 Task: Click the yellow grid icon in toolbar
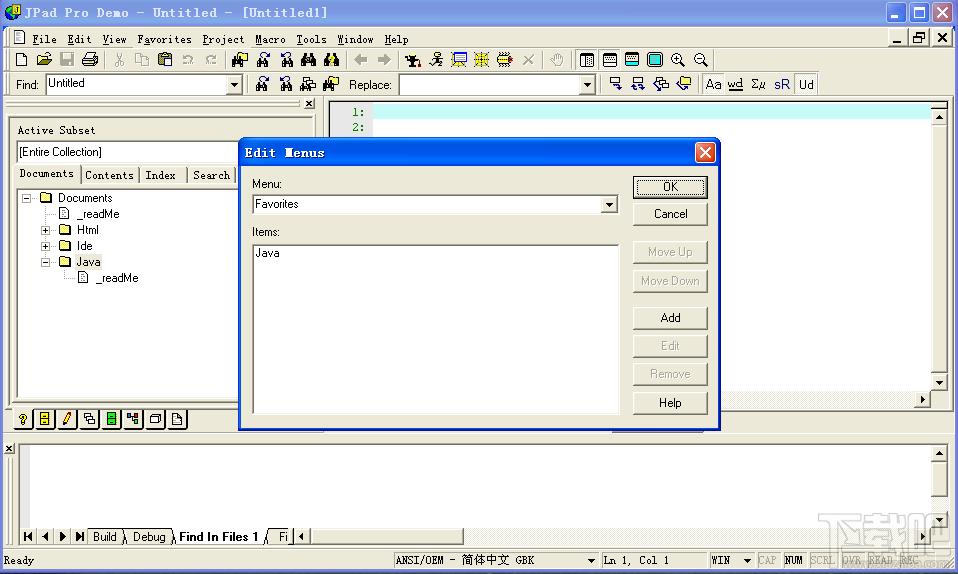[x=481, y=59]
